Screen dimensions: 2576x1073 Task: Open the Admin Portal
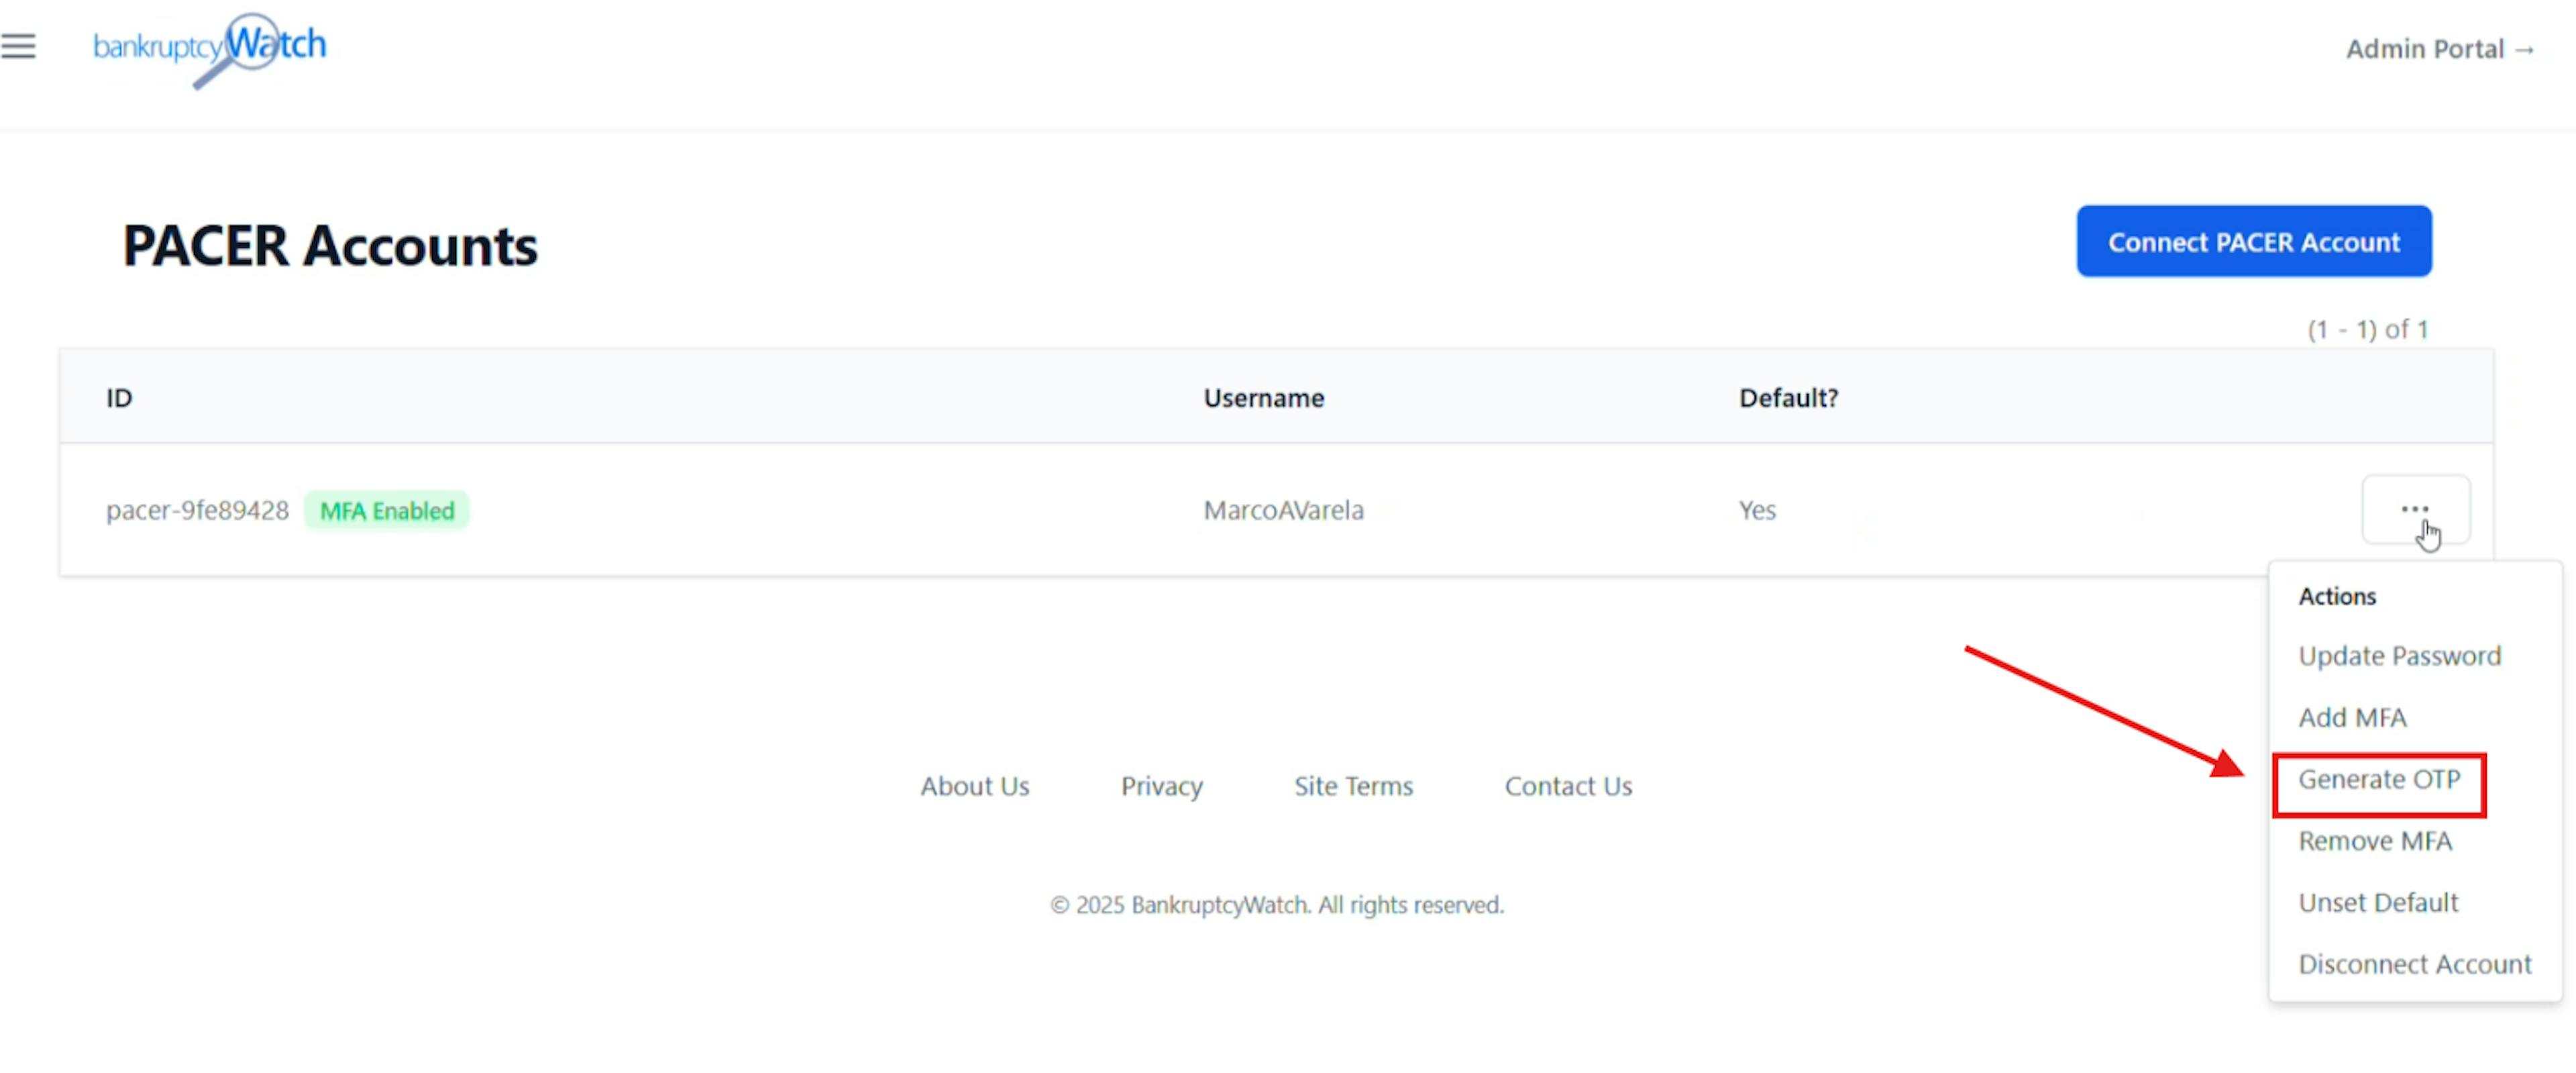(x=2440, y=48)
